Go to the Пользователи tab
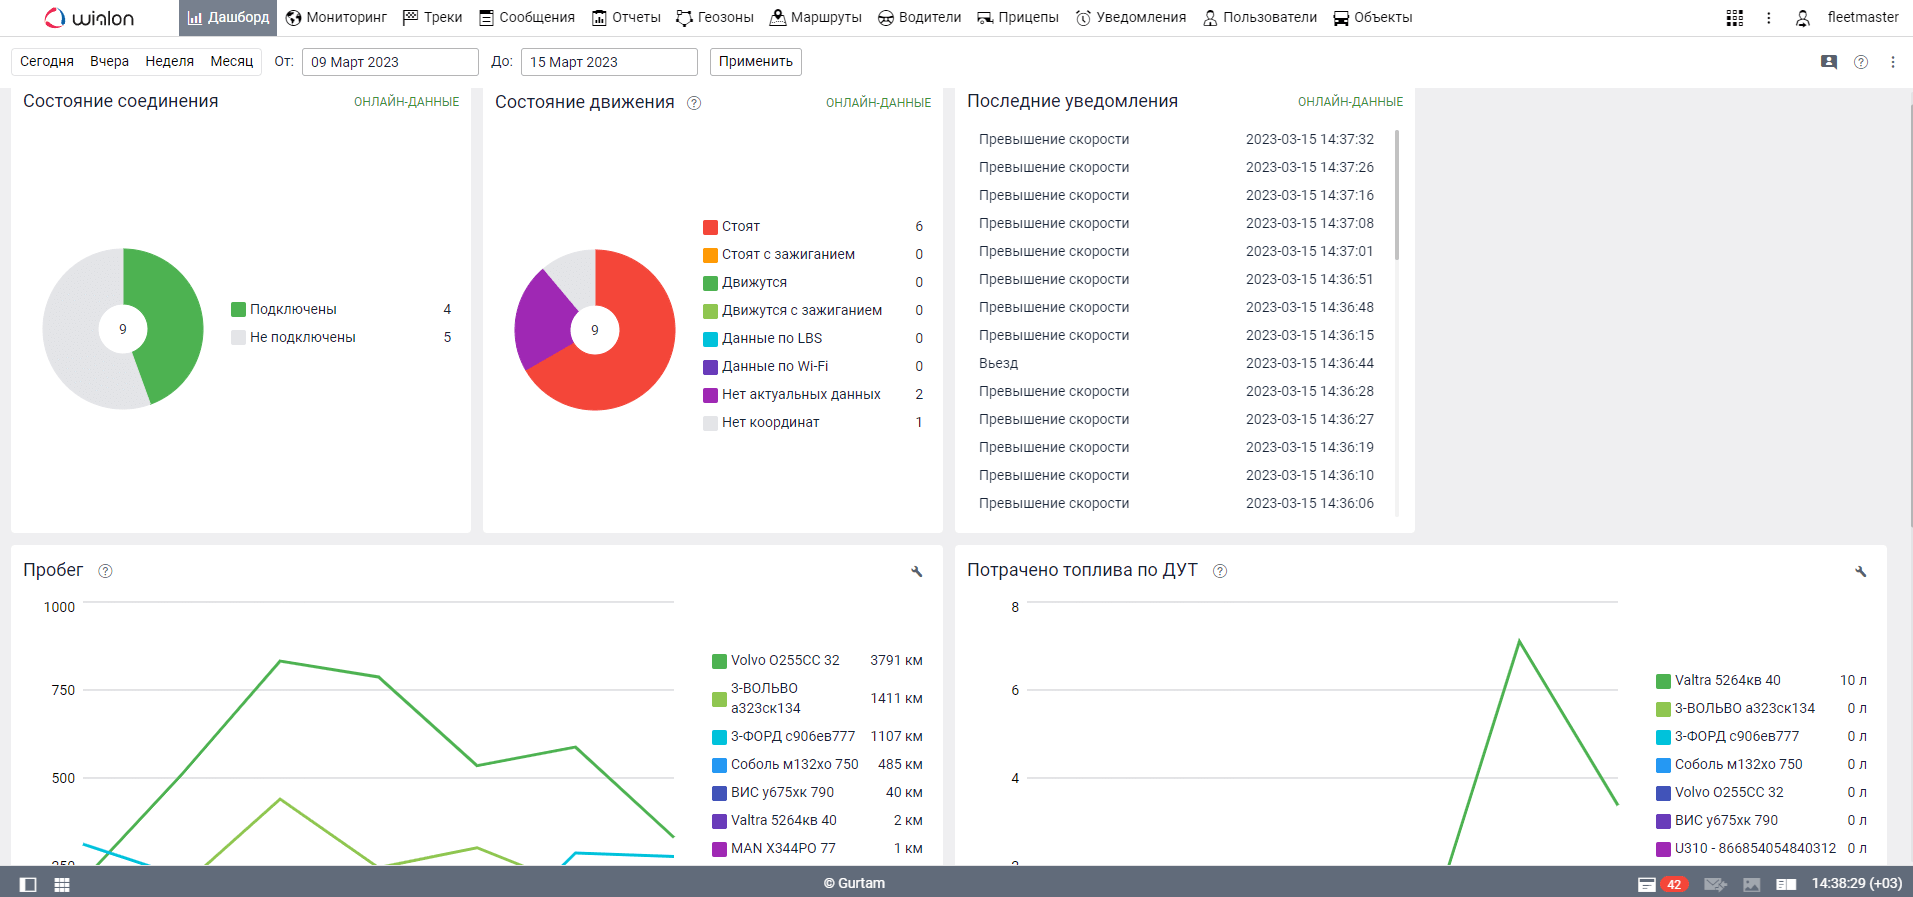This screenshot has height=897, width=1913. point(1260,18)
